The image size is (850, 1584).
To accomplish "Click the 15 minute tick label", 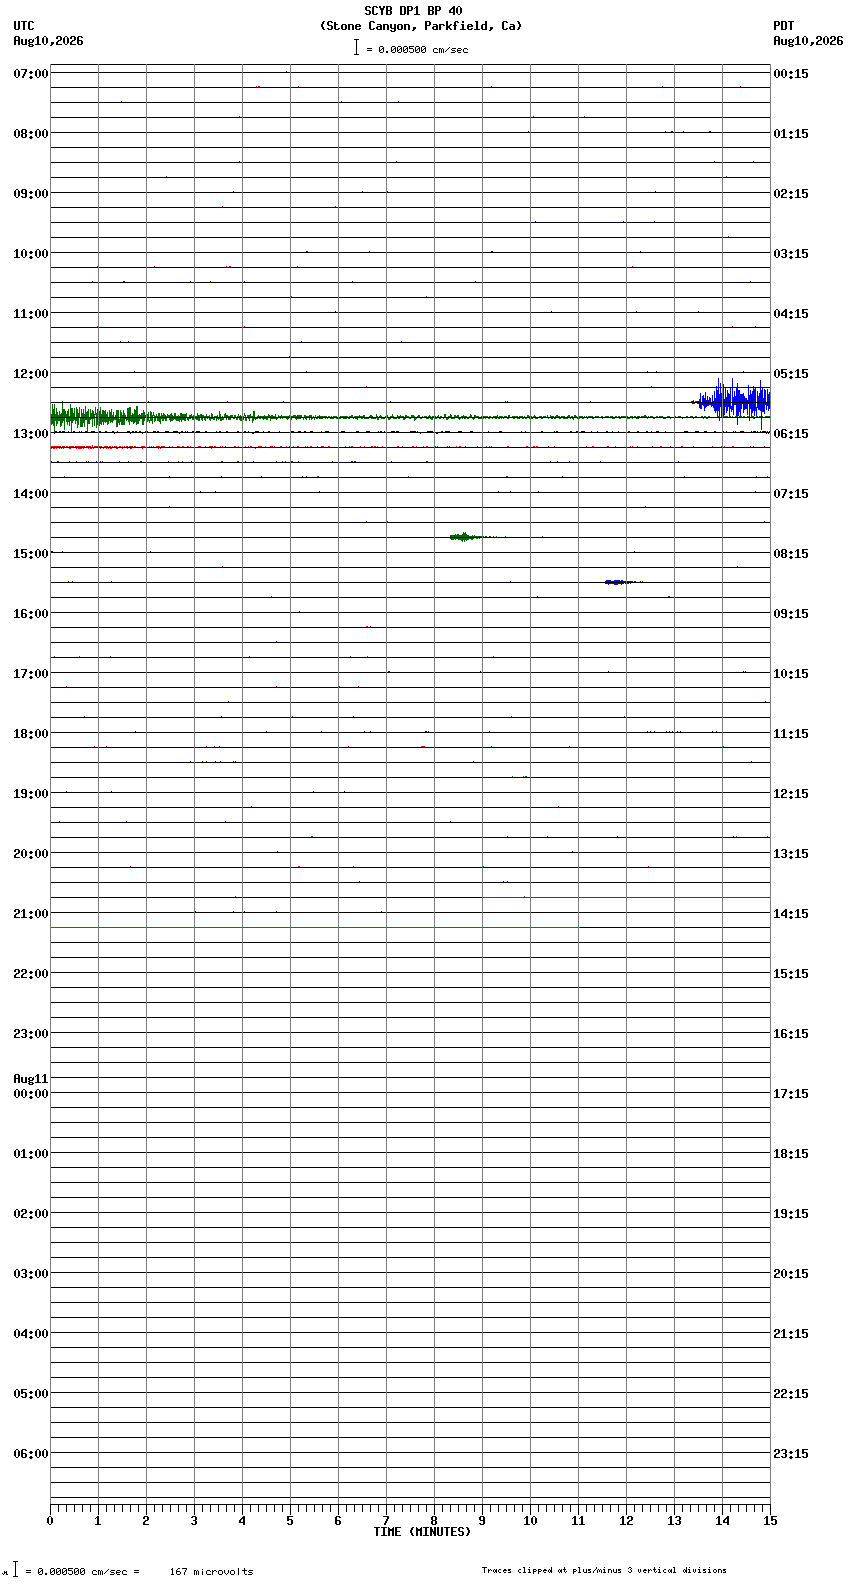I will point(770,1521).
